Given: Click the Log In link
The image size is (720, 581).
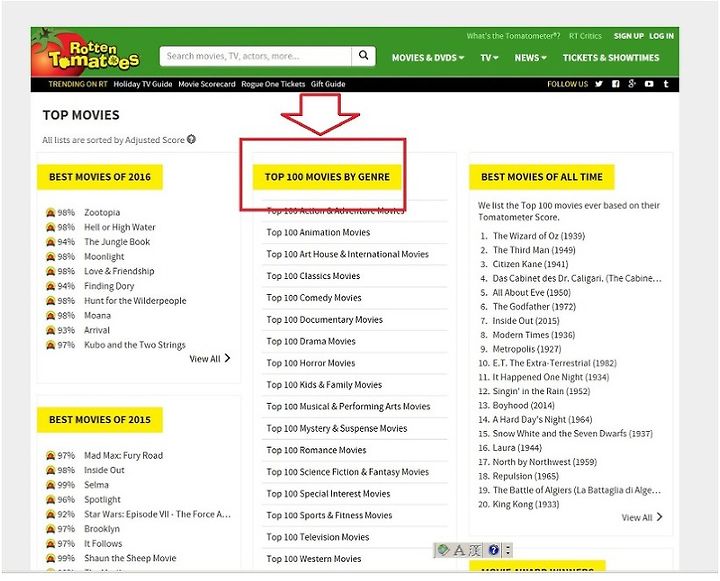Looking at the screenshot, I should pos(661,36).
